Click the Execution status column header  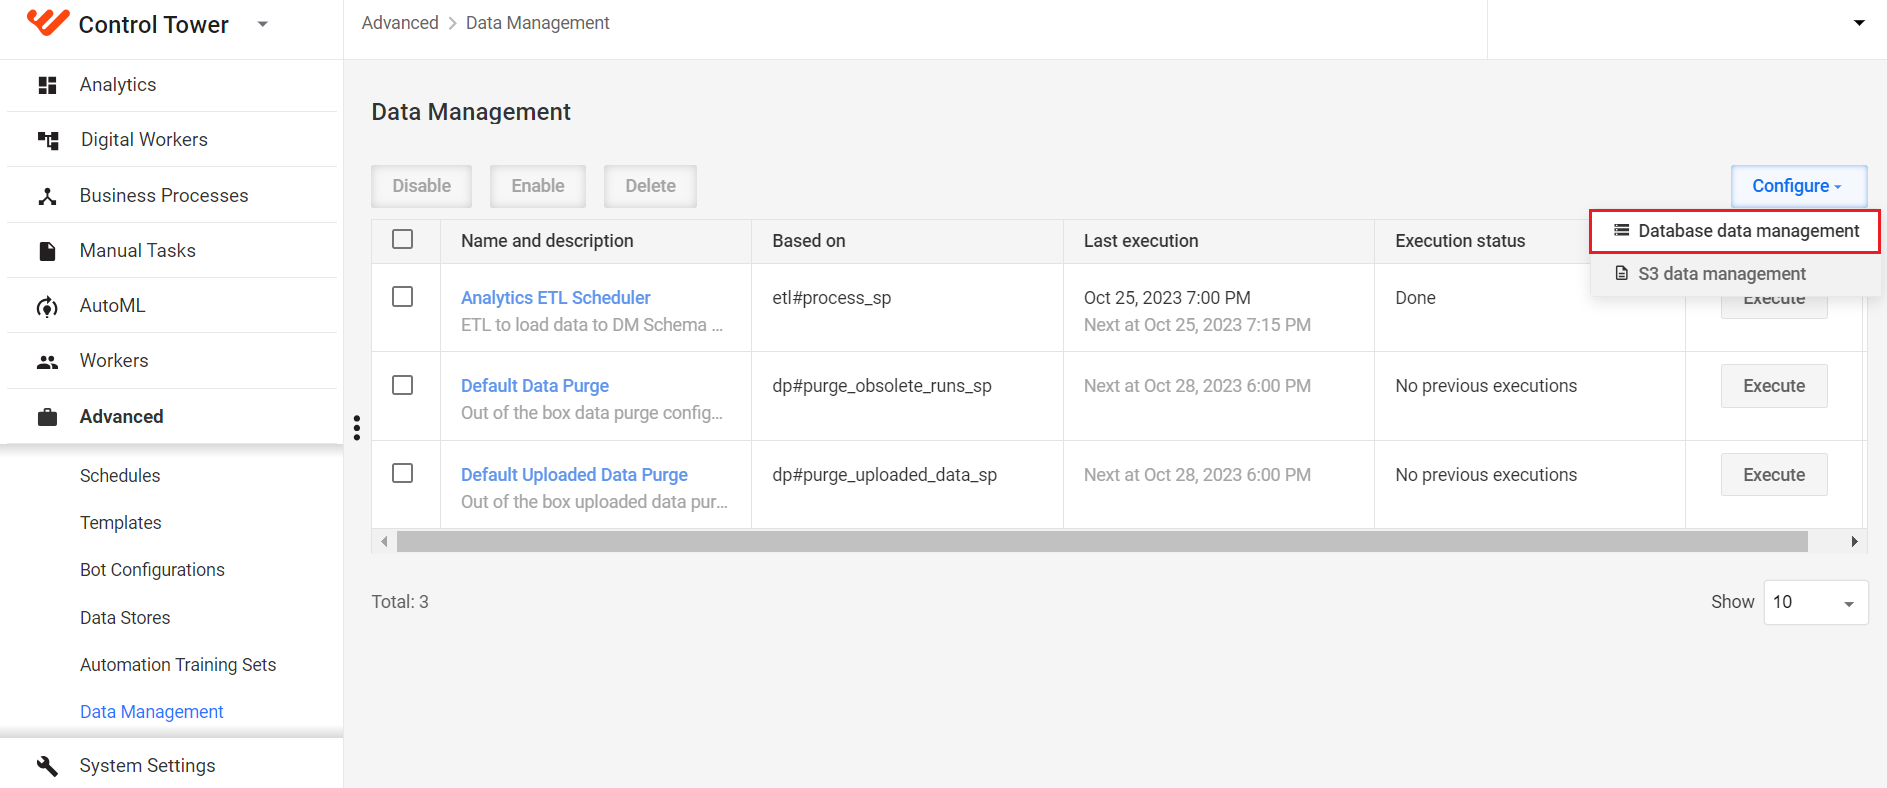click(x=1460, y=241)
